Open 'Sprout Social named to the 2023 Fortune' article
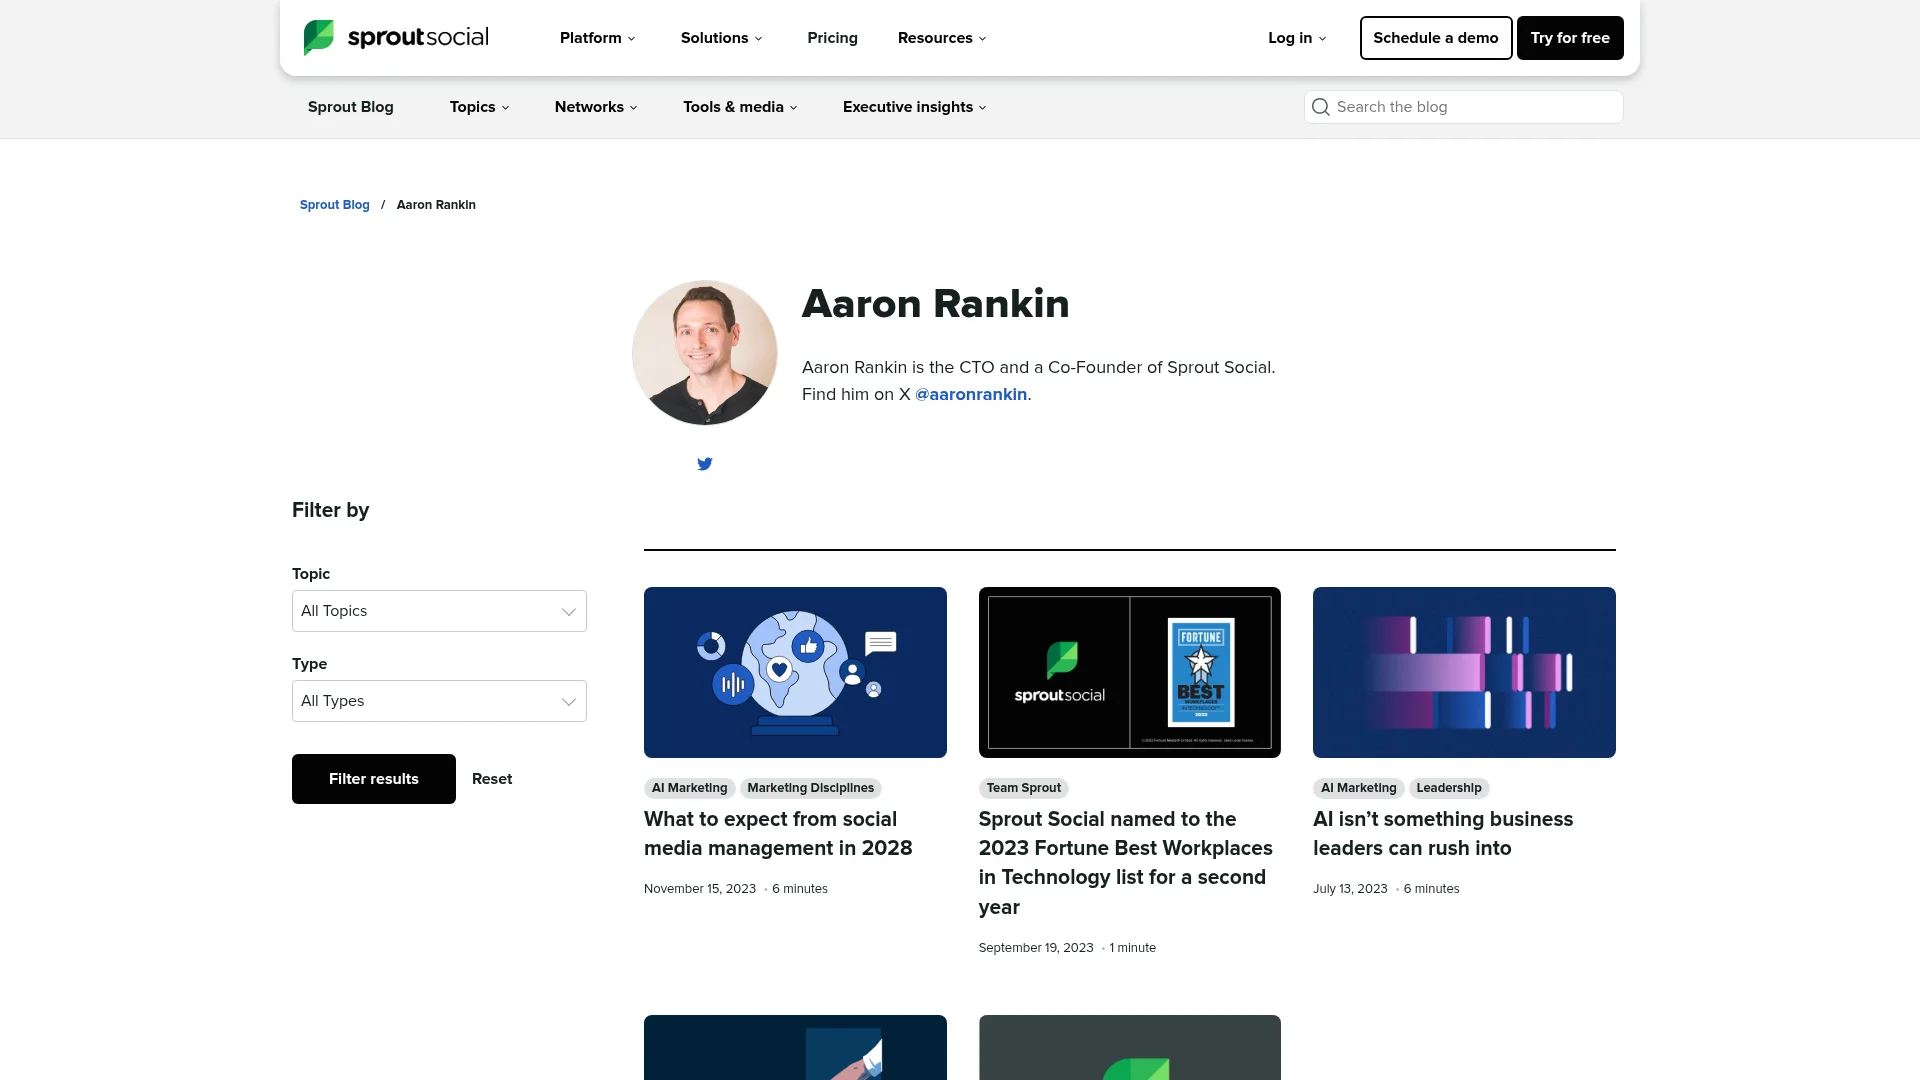 click(x=1126, y=862)
